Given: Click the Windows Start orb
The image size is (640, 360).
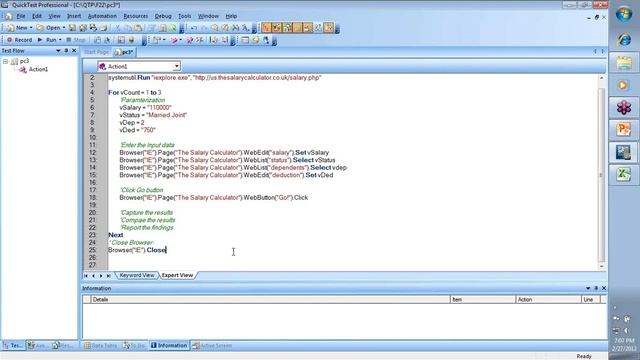Looking at the screenshot, I should coord(624,14).
